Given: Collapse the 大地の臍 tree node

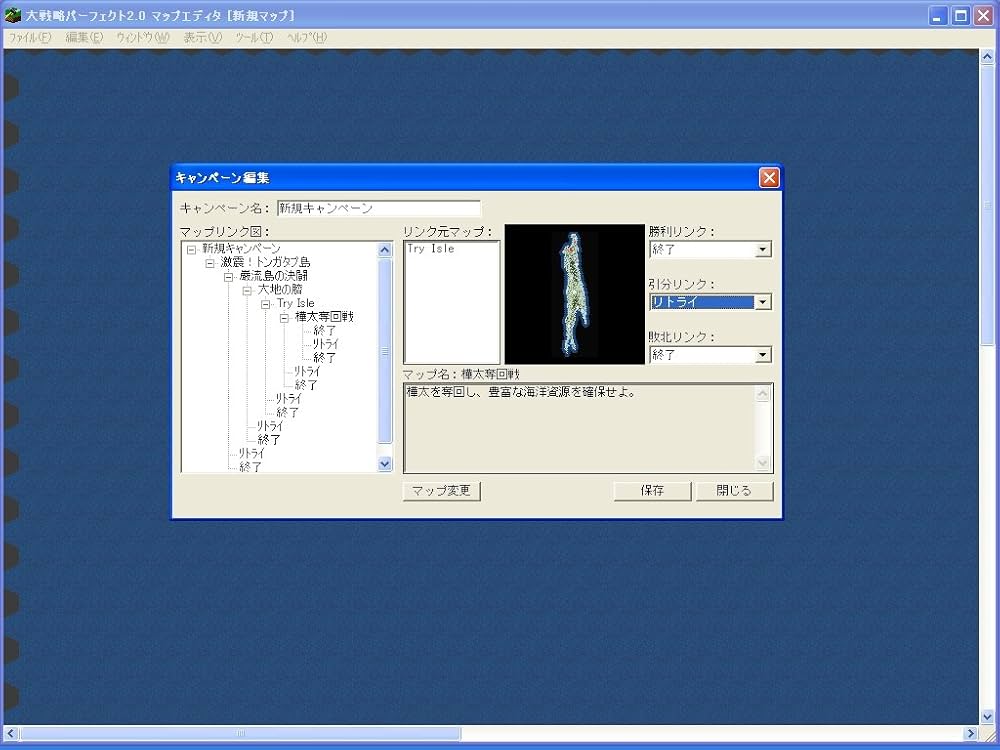Looking at the screenshot, I should click(x=247, y=290).
